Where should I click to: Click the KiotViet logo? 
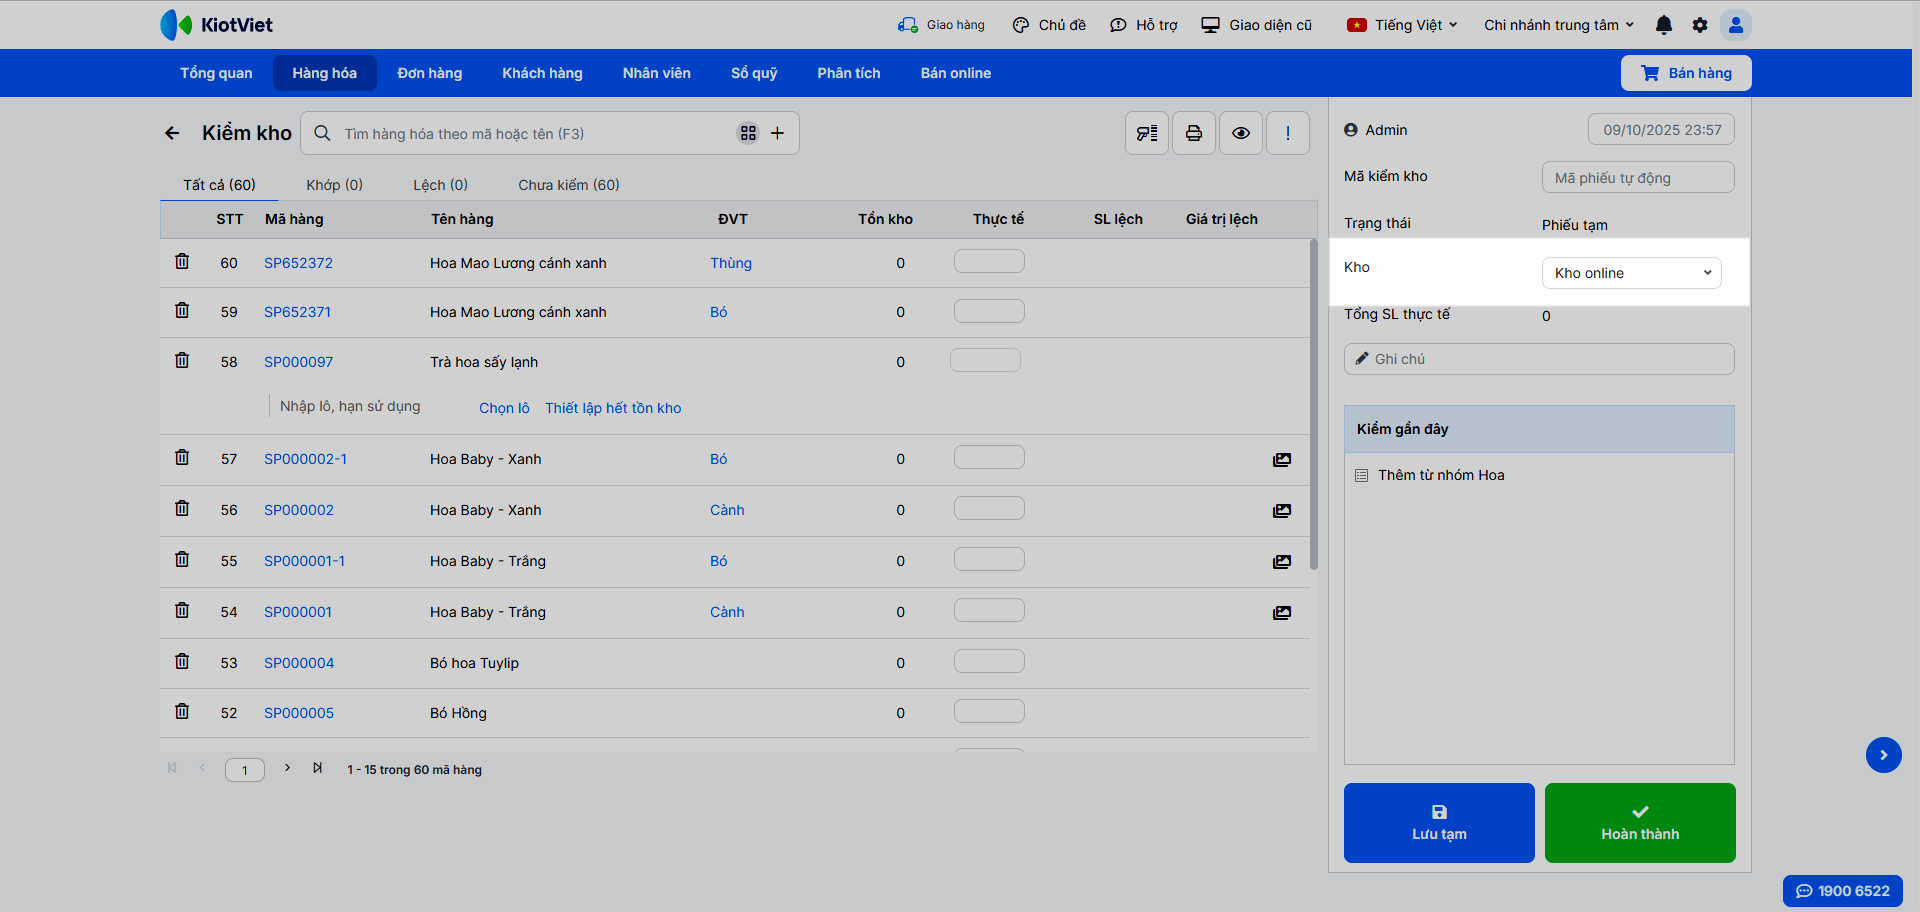216,25
